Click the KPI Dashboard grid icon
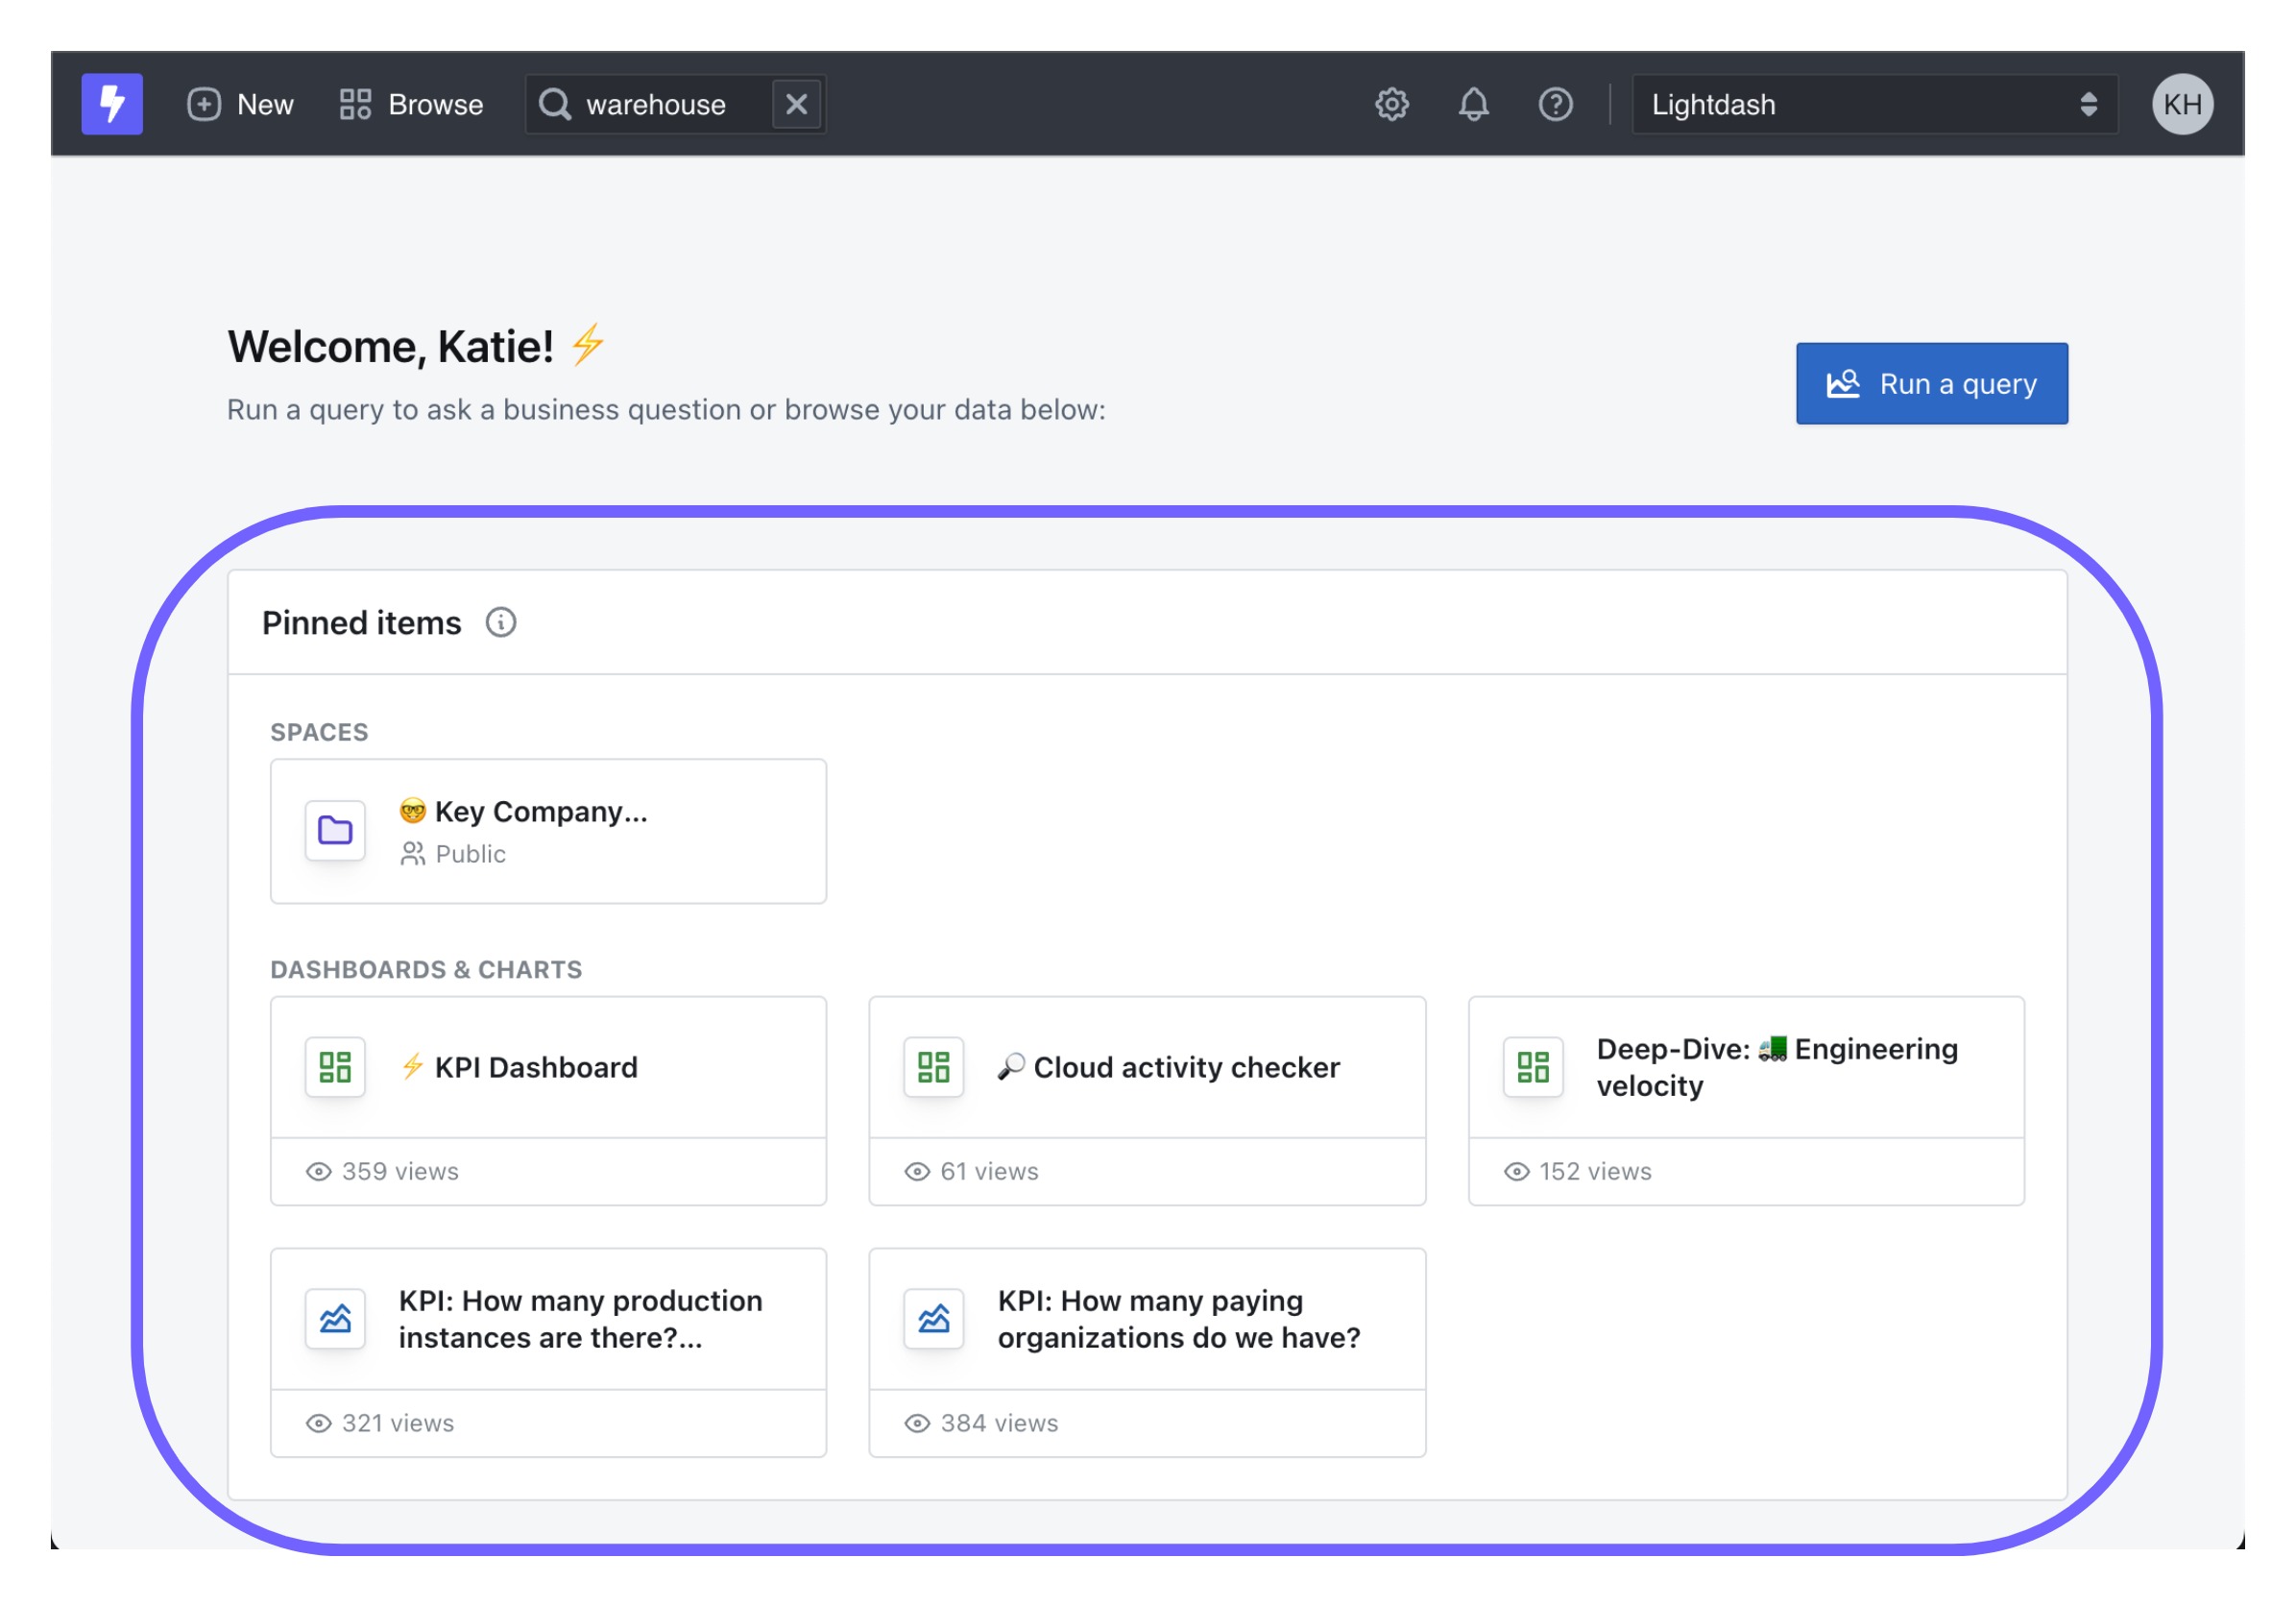 [337, 1066]
